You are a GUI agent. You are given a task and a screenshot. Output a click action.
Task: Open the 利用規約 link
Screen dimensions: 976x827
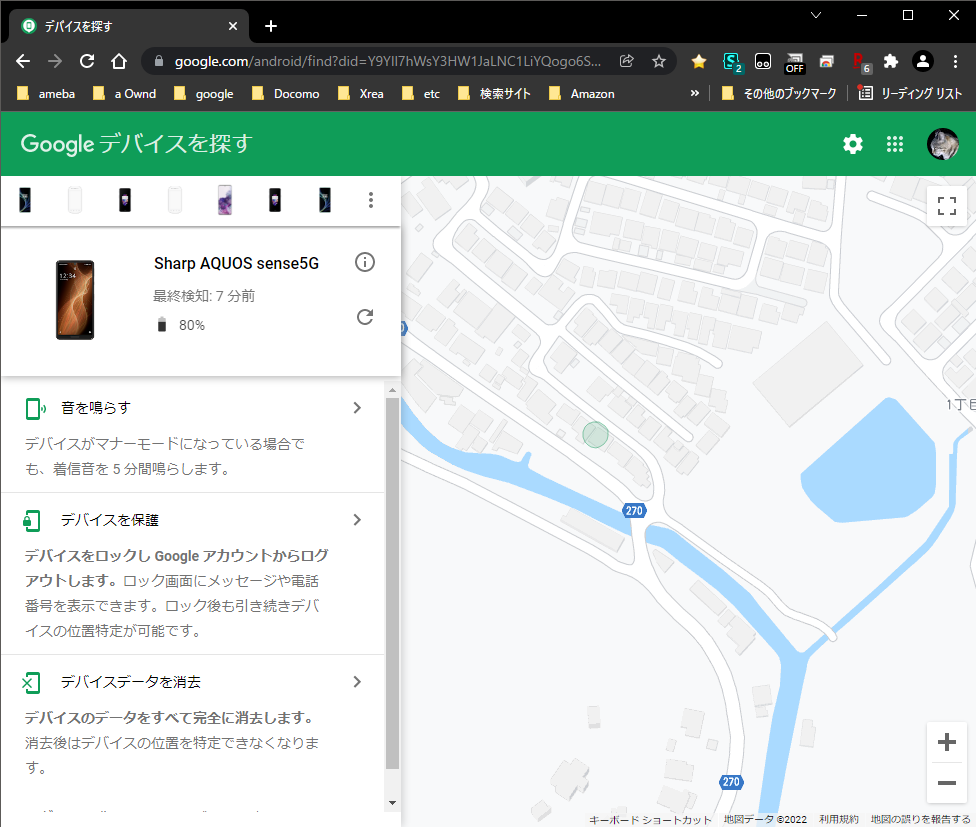point(838,820)
